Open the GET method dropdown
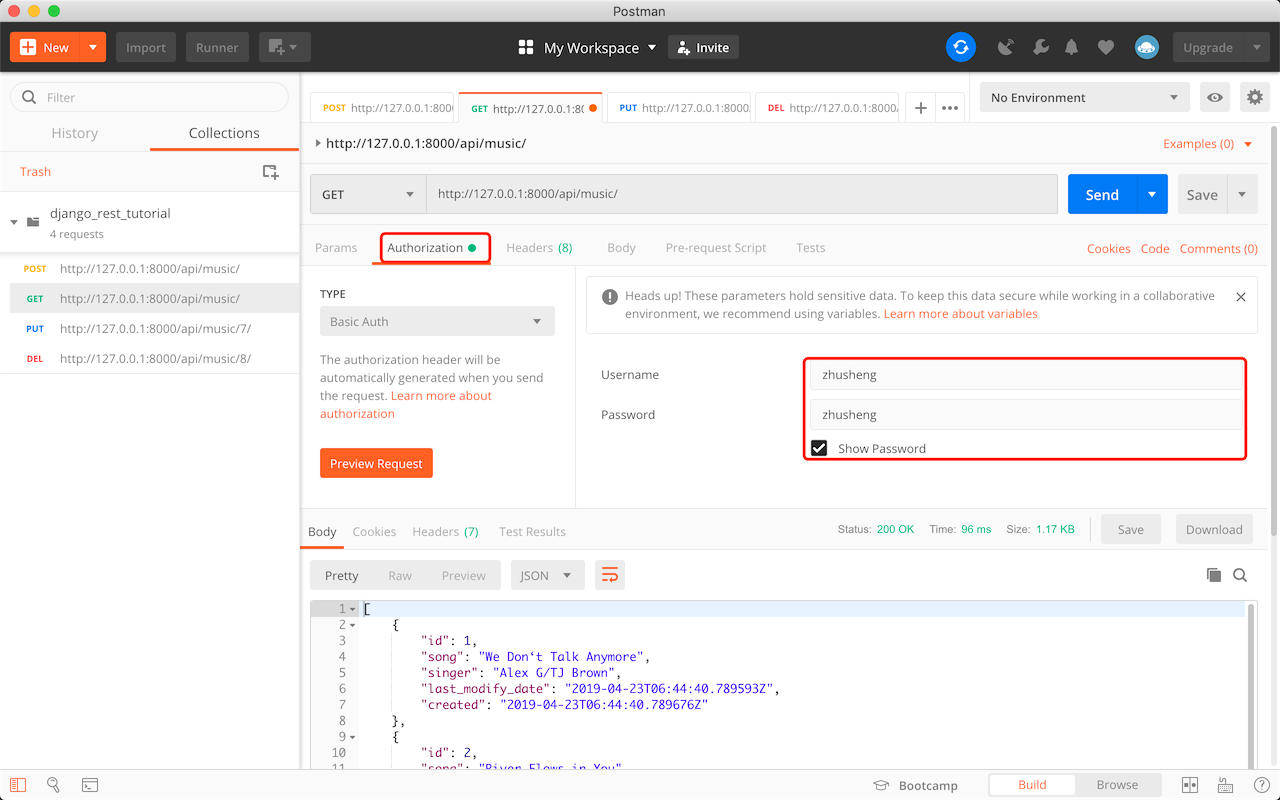 [x=368, y=194]
